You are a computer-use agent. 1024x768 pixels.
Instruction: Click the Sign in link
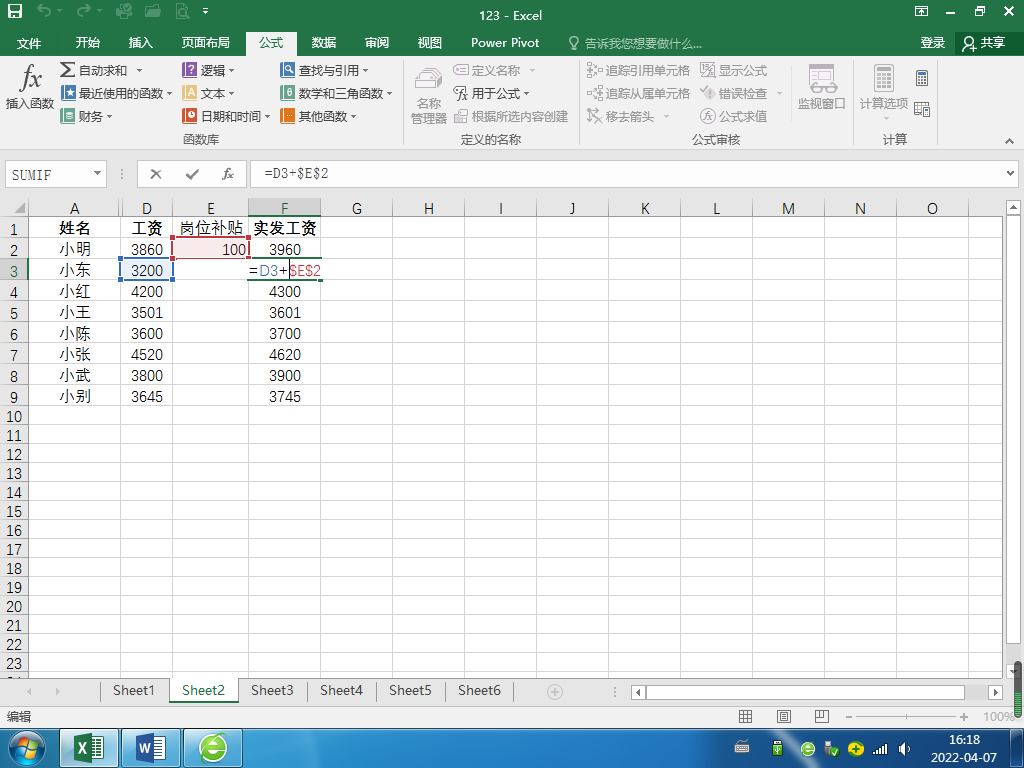coord(933,43)
